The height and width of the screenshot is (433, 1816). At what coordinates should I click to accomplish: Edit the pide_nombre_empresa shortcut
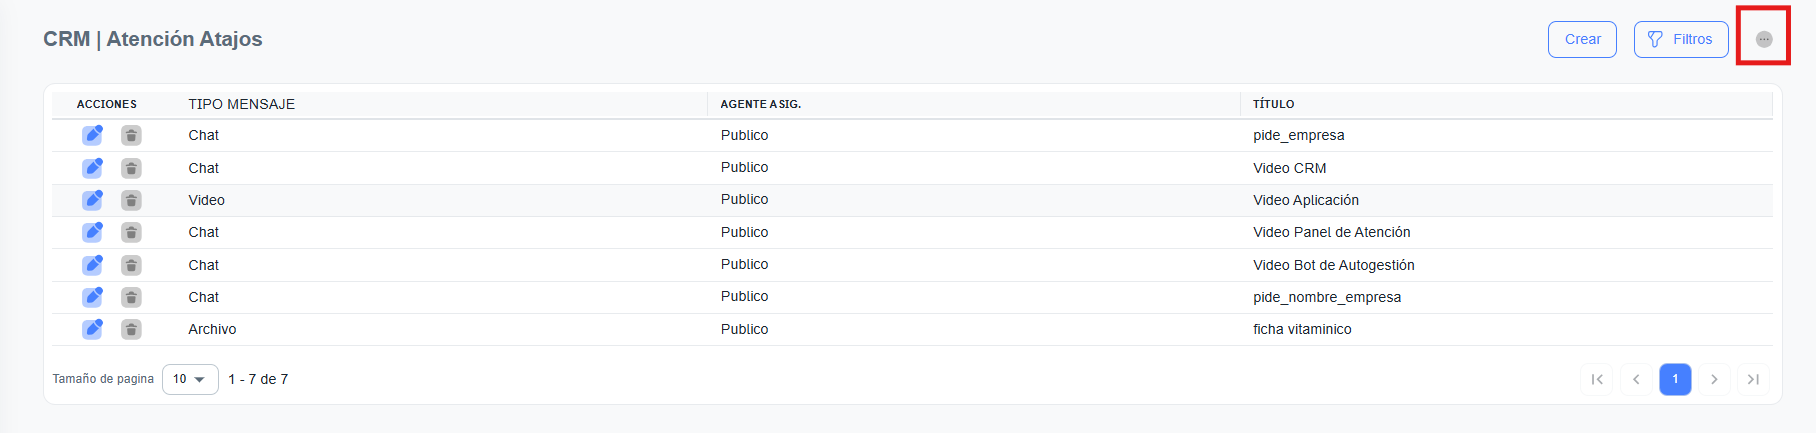pos(92,297)
